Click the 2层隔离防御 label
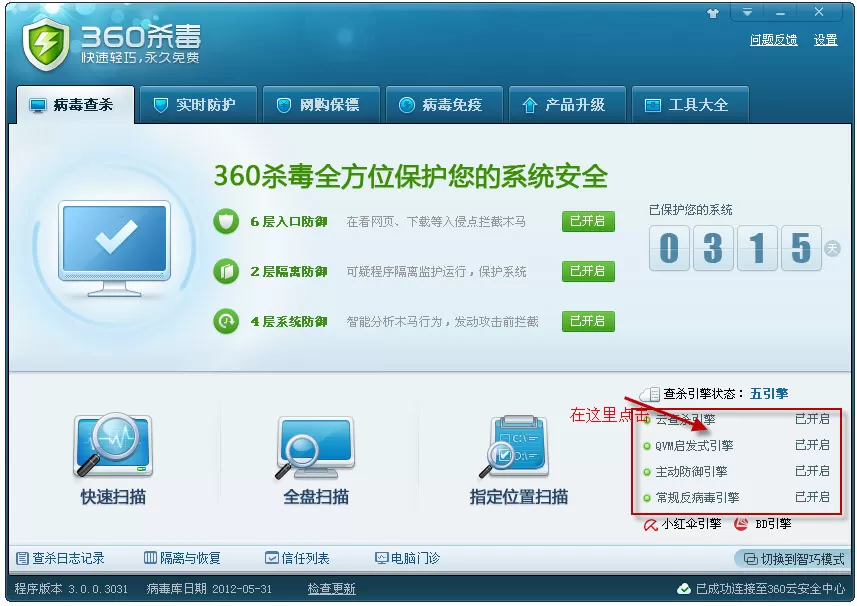The height and width of the screenshot is (606, 857). click(289, 271)
